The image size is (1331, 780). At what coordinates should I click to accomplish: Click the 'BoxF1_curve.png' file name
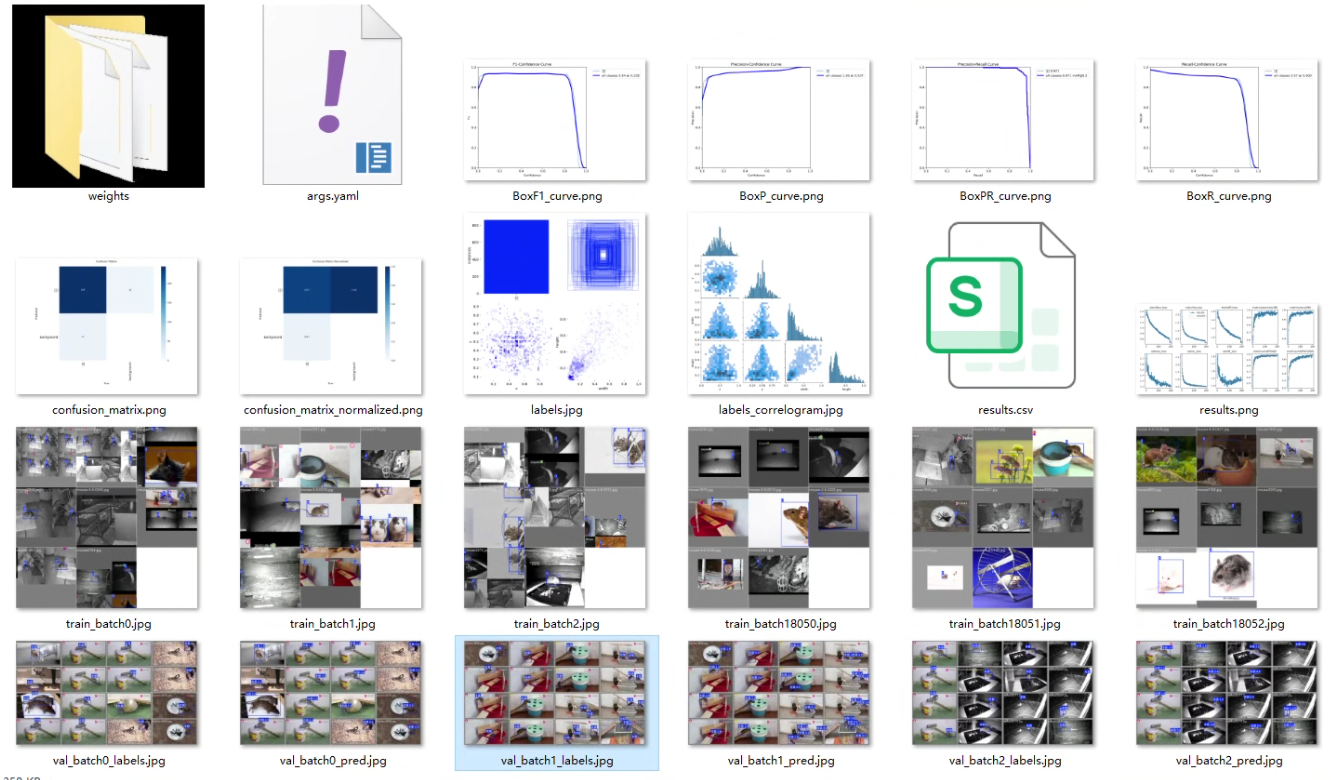556,196
